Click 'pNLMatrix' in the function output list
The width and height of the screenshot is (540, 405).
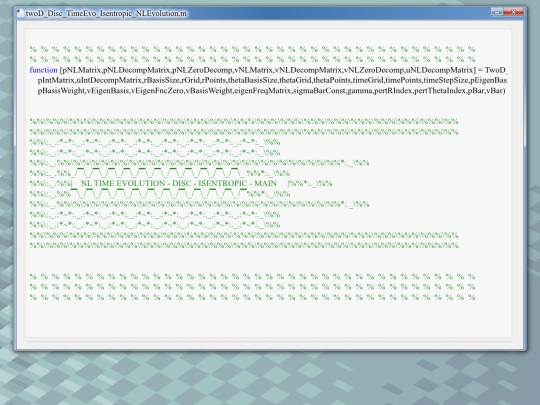tap(81, 70)
